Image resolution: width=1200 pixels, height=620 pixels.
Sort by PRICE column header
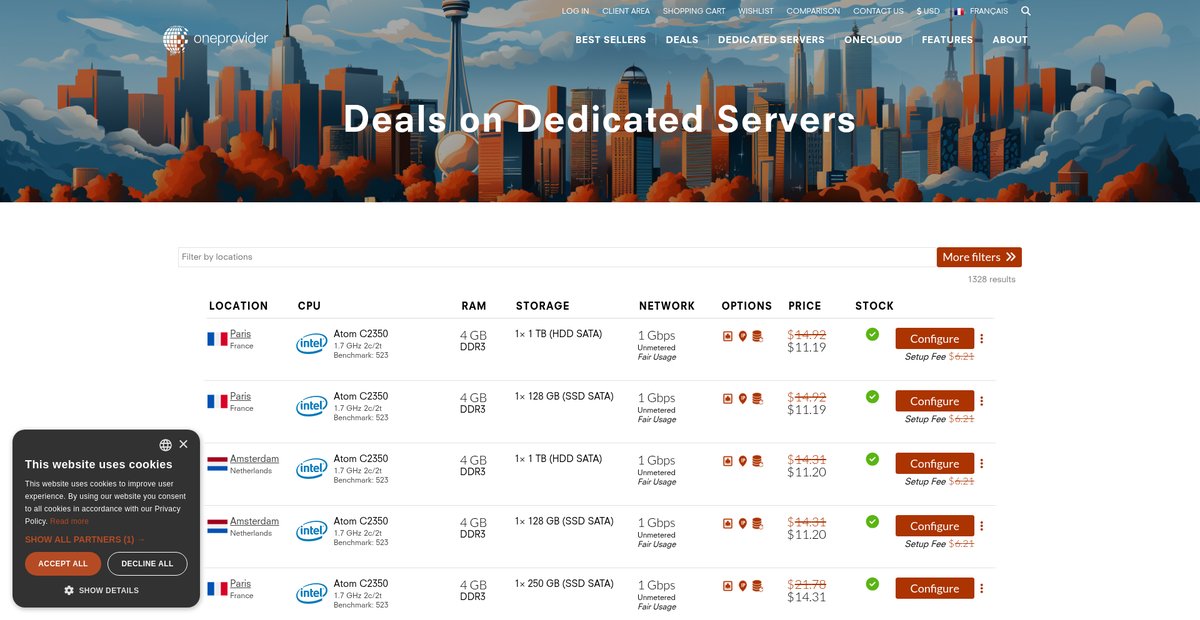click(x=804, y=306)
